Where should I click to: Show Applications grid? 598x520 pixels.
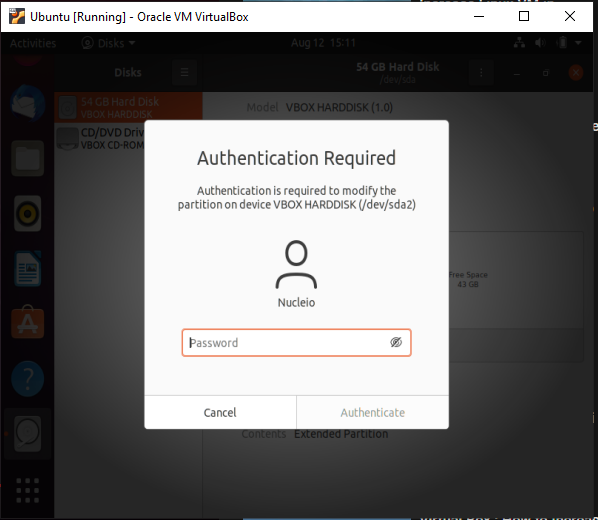(27, 490)
